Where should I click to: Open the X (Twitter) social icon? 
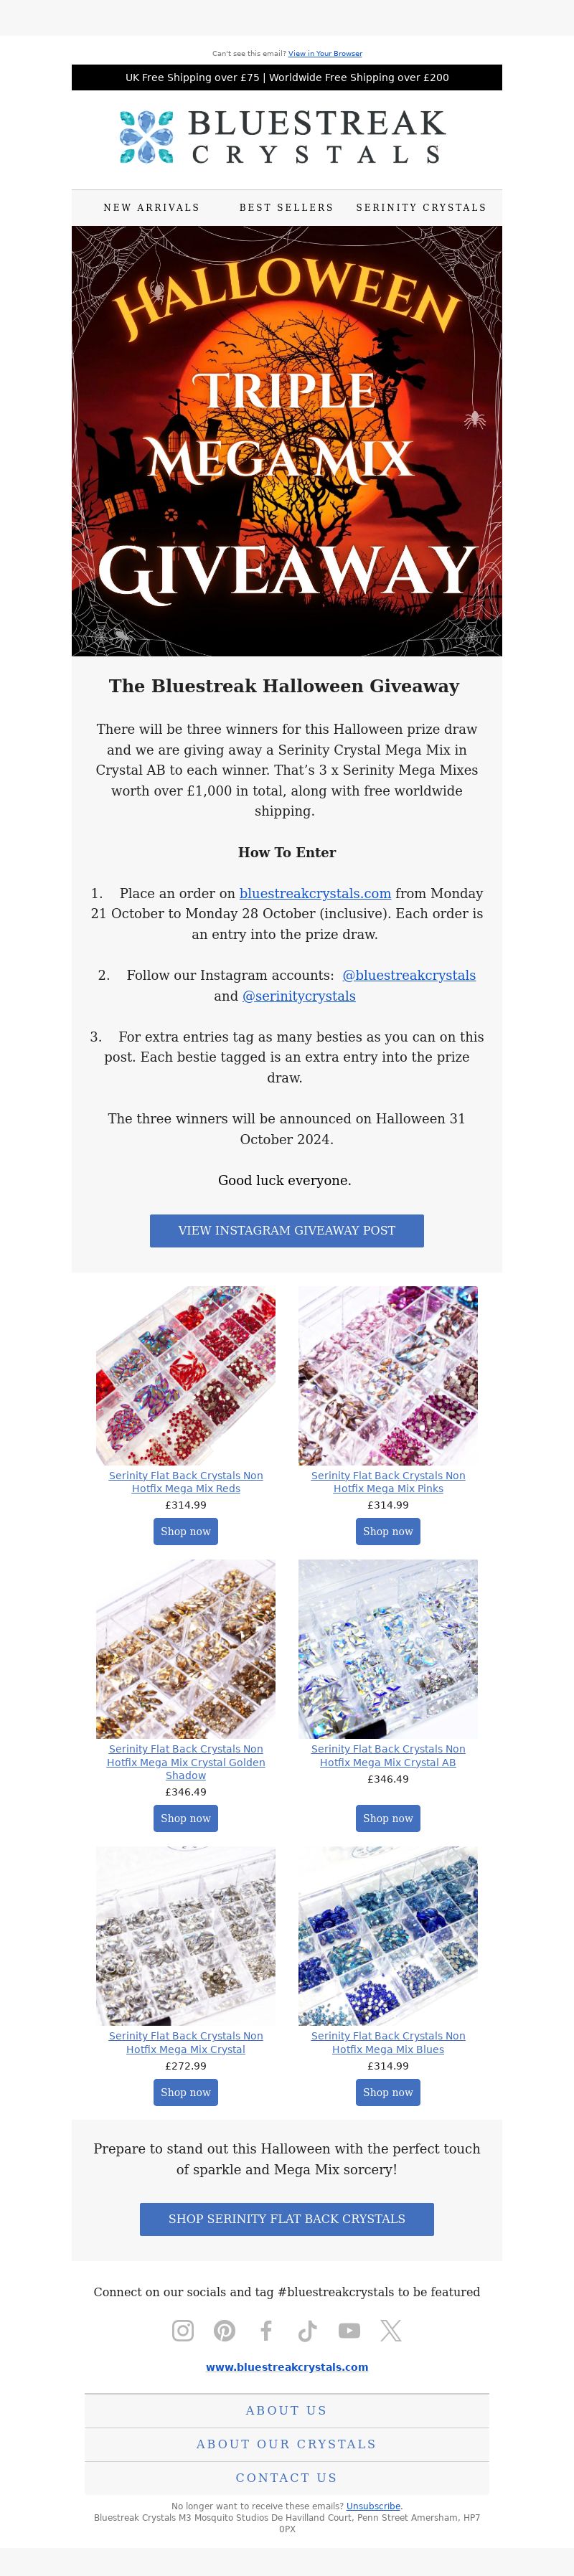pyautogui.click(x=391, y=2330)
